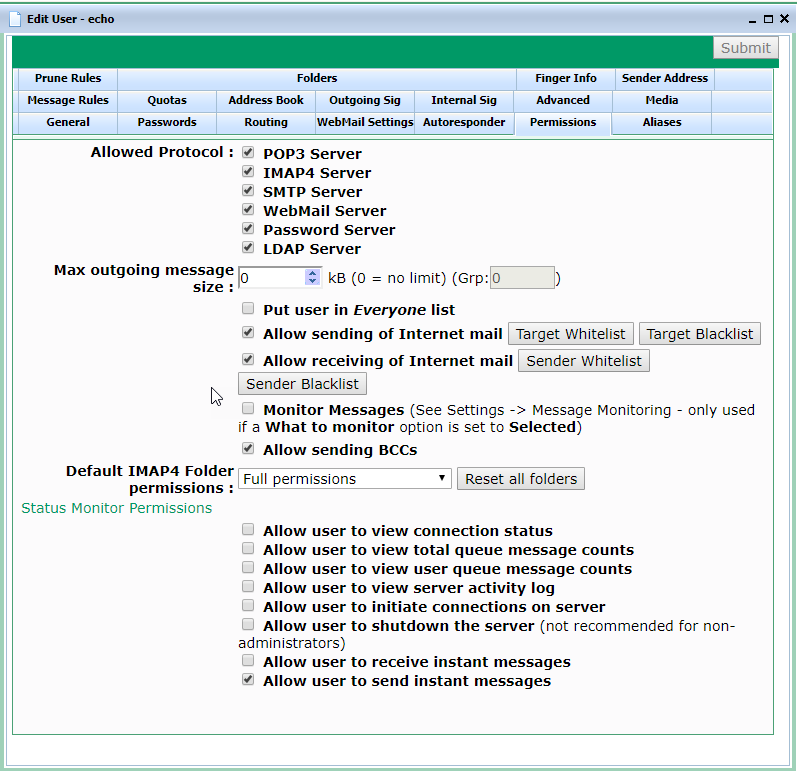This screenshot has height=771, width=797.
Task: Open the Aliases tab
Action: click(x=662, y=122)
